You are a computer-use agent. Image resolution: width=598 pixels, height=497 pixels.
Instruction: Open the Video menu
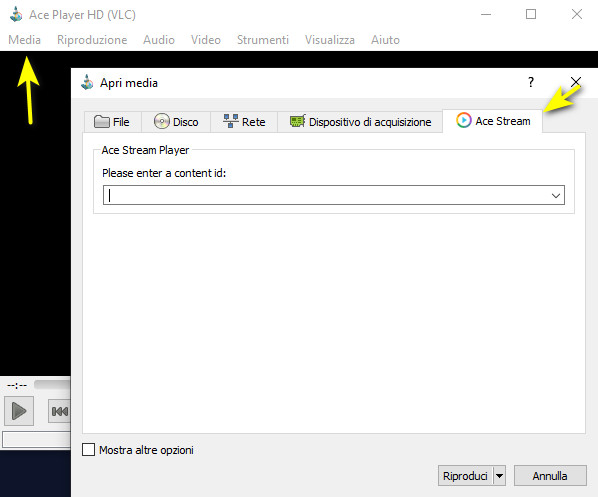point(206,40)
